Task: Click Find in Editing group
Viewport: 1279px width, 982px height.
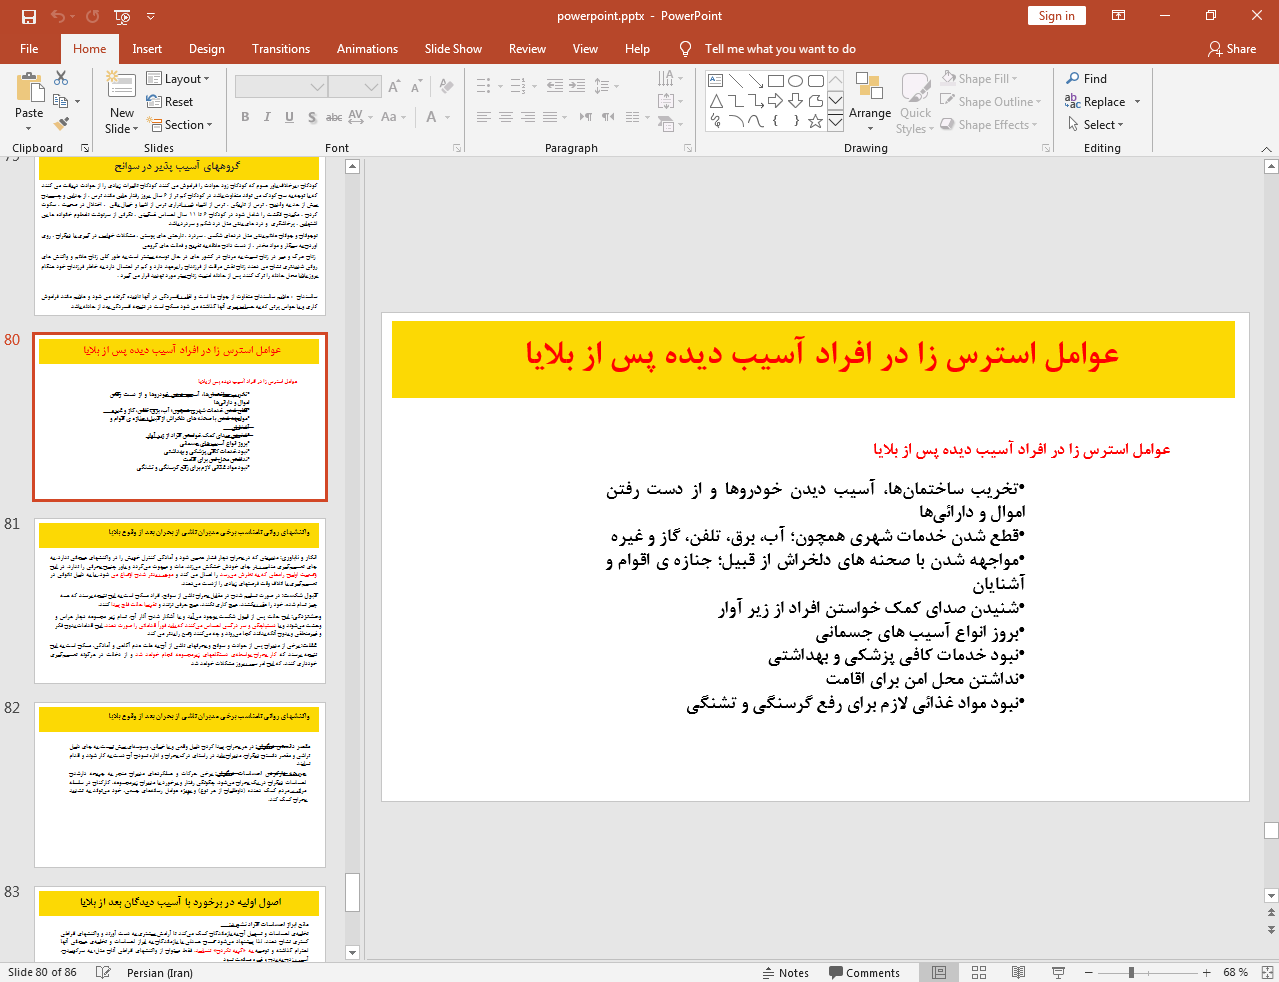Action: 1086,79
